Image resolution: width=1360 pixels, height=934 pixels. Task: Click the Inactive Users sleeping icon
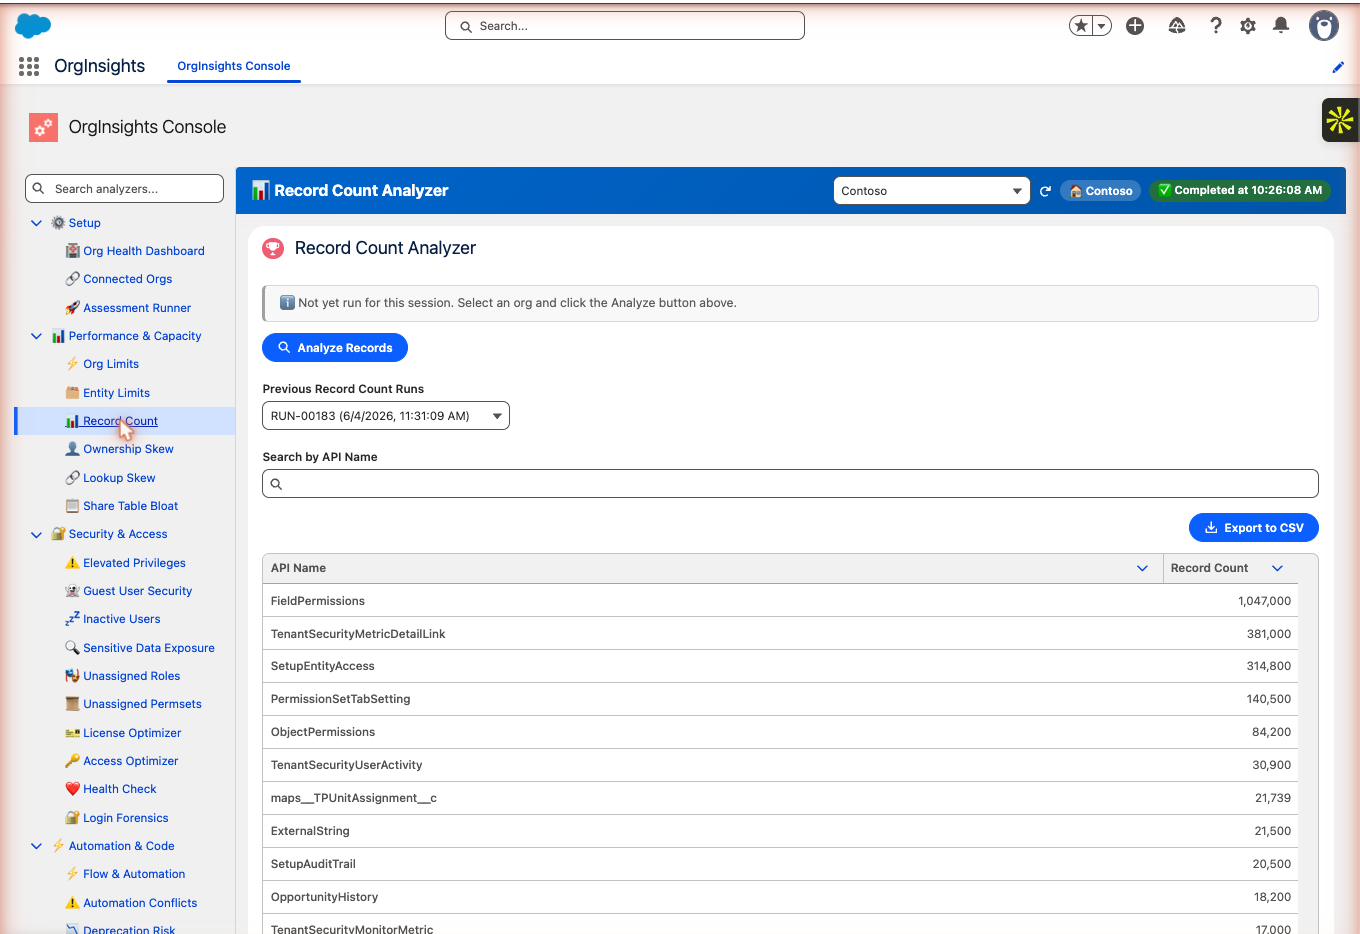(72, 619)
